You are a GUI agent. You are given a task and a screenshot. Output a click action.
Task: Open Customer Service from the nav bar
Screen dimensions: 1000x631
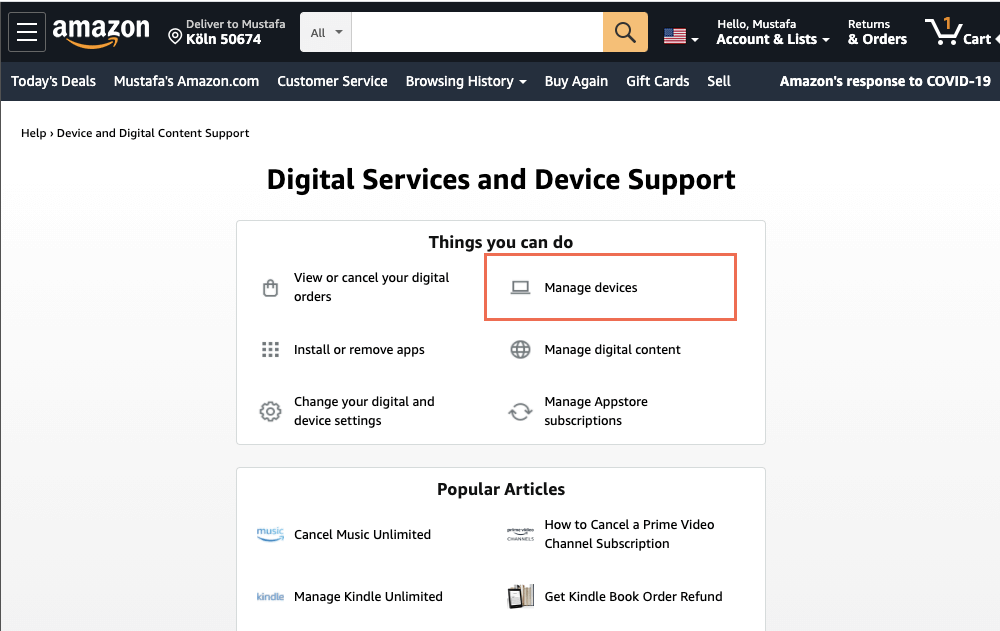pyautogui.click(x=332, y=81)
